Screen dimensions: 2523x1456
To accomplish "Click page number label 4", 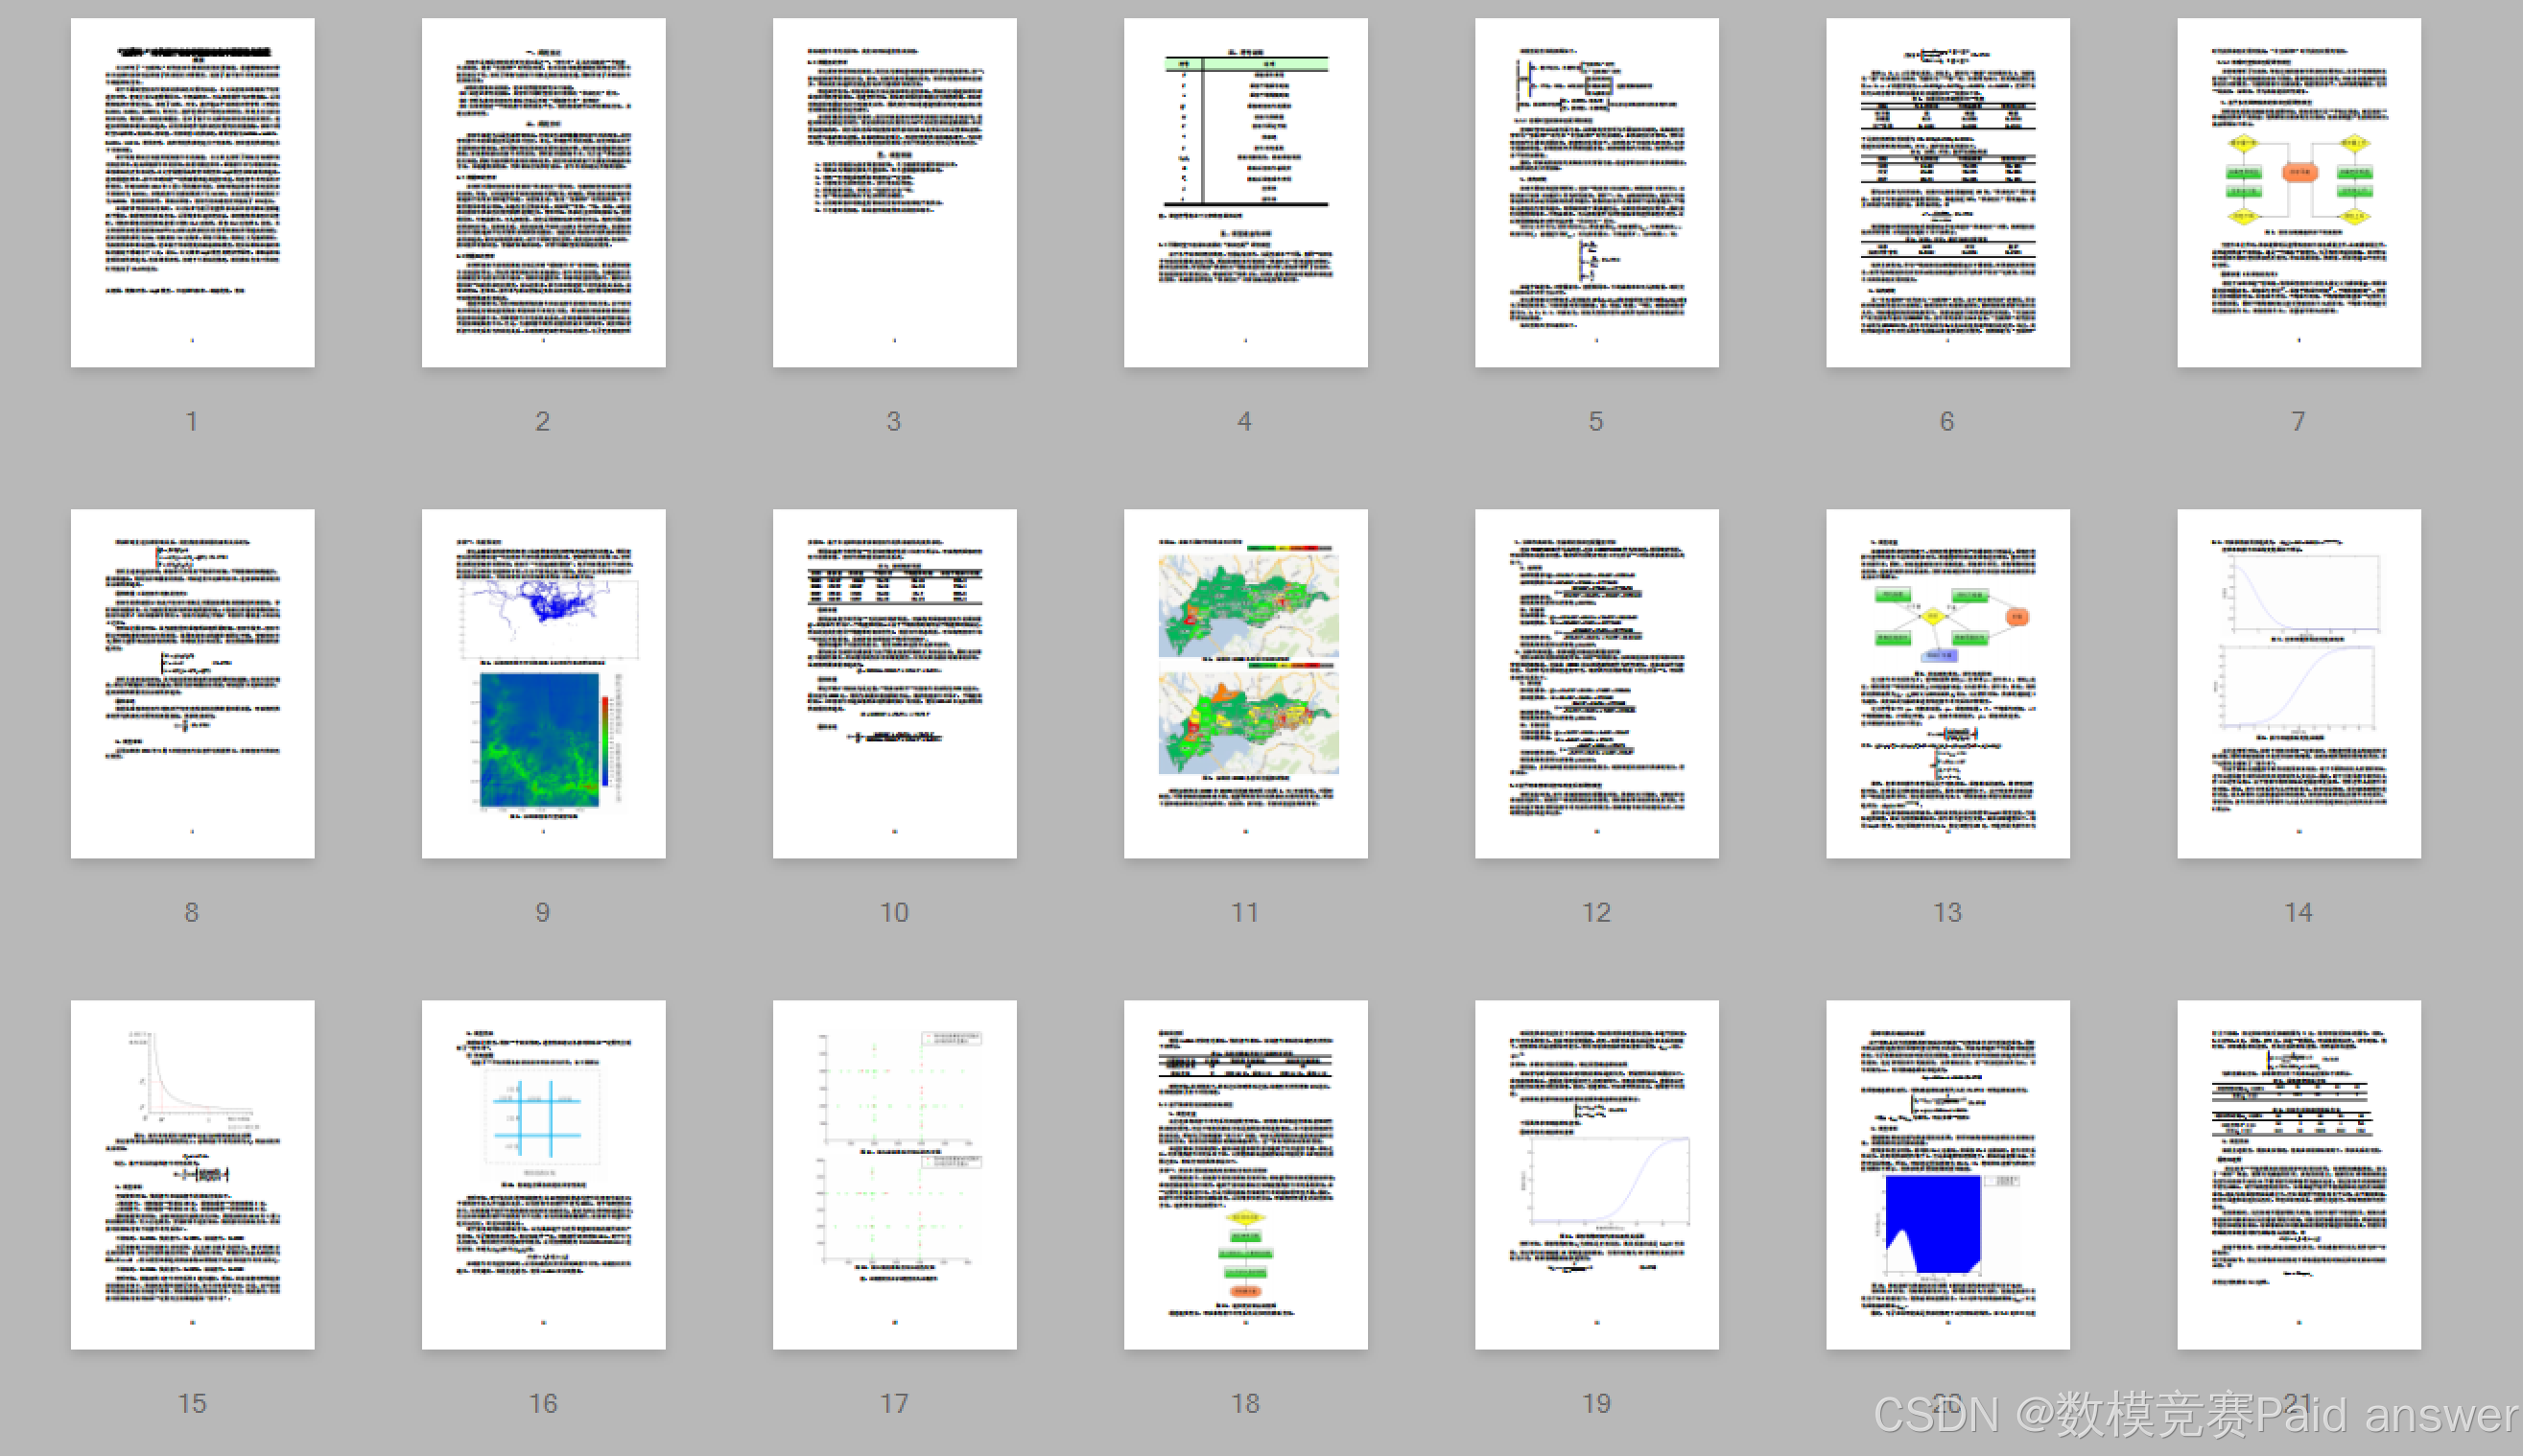I will click(1245, 421).
